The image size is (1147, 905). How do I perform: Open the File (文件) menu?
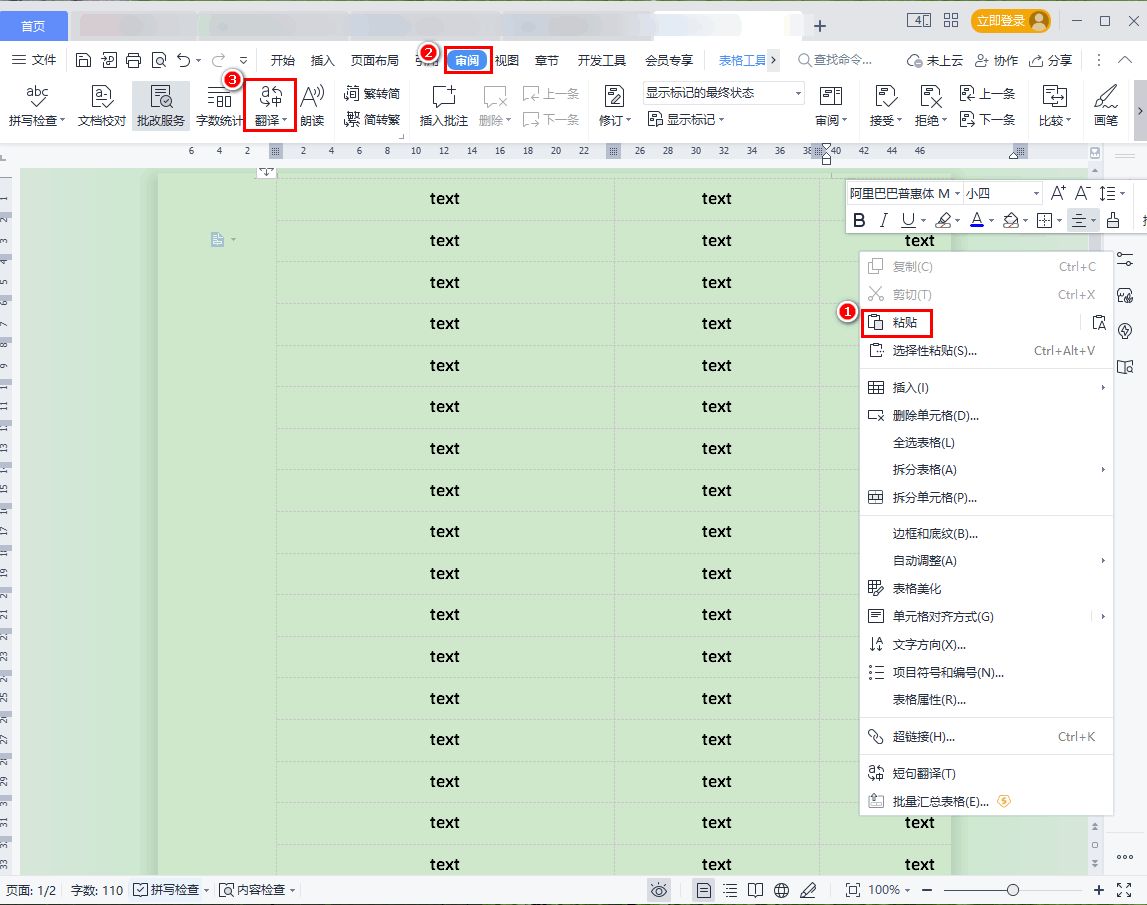34,60
